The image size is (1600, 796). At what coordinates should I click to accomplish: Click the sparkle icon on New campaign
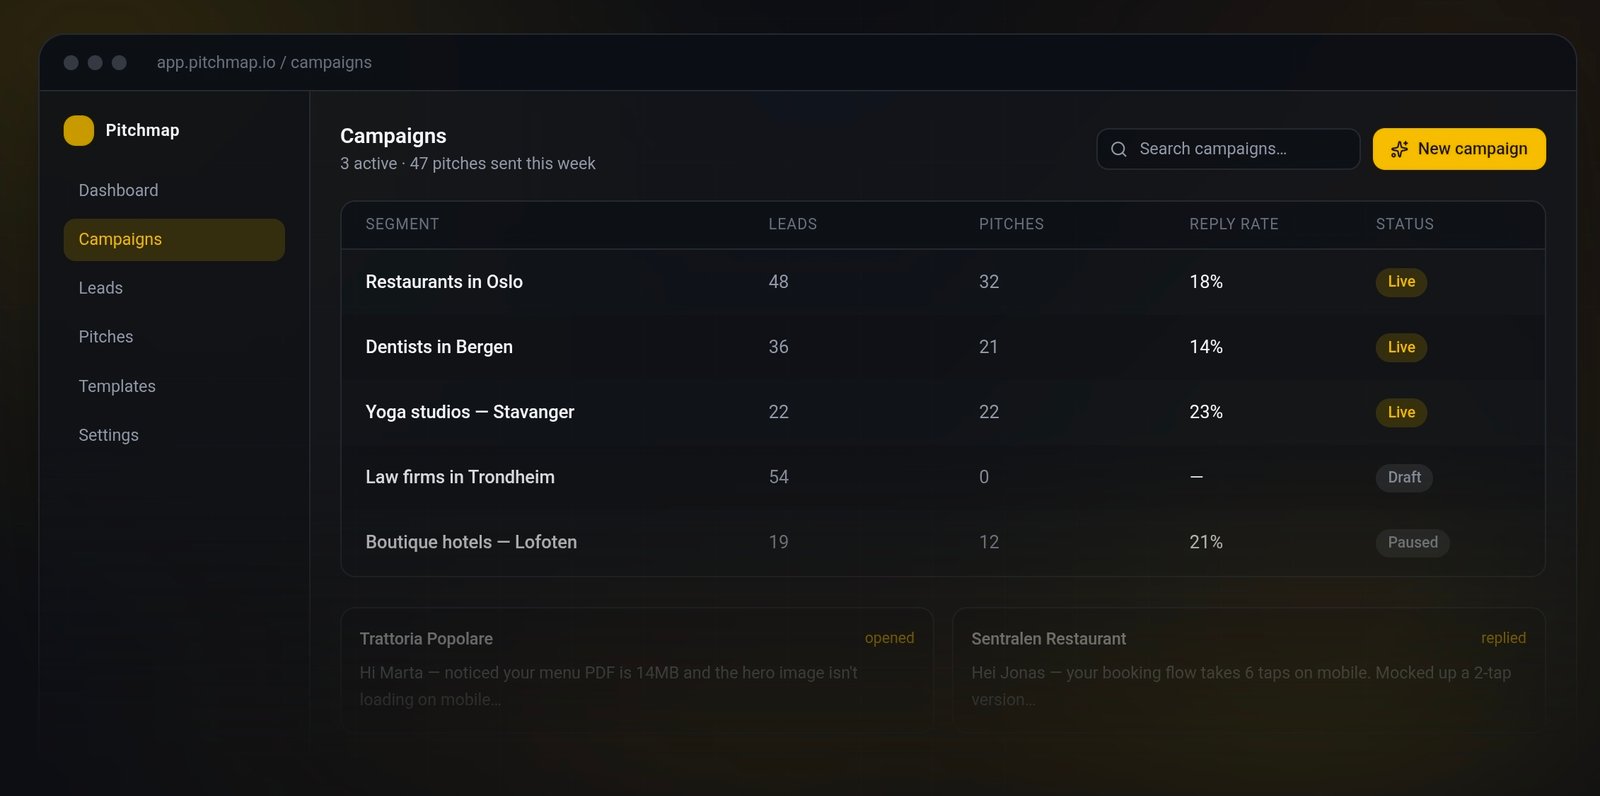pos(1400,149)
